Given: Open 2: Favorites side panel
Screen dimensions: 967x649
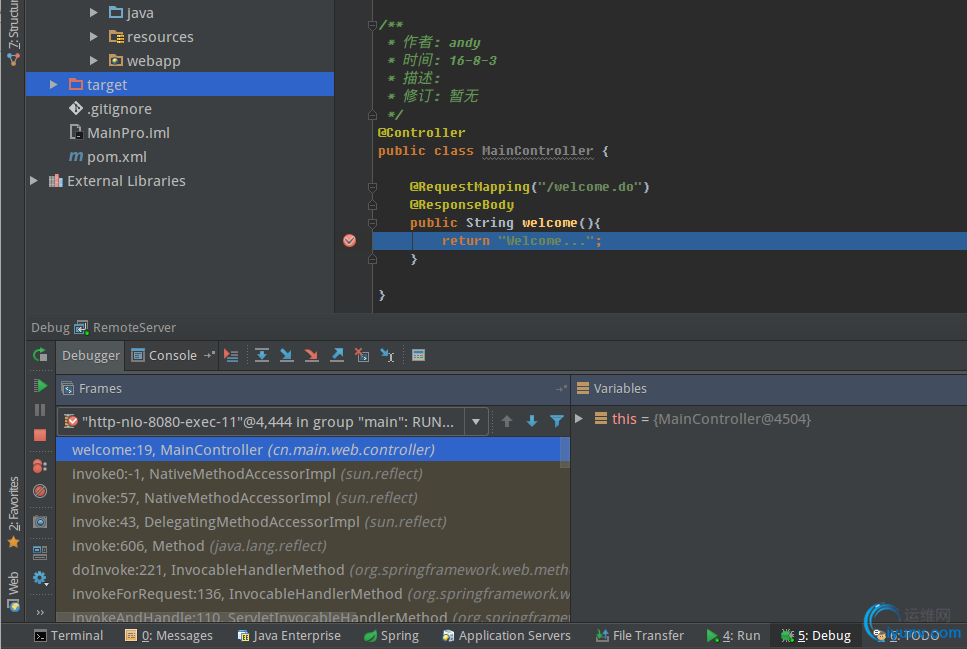Looking at the screenshot, I should point(14,511).
